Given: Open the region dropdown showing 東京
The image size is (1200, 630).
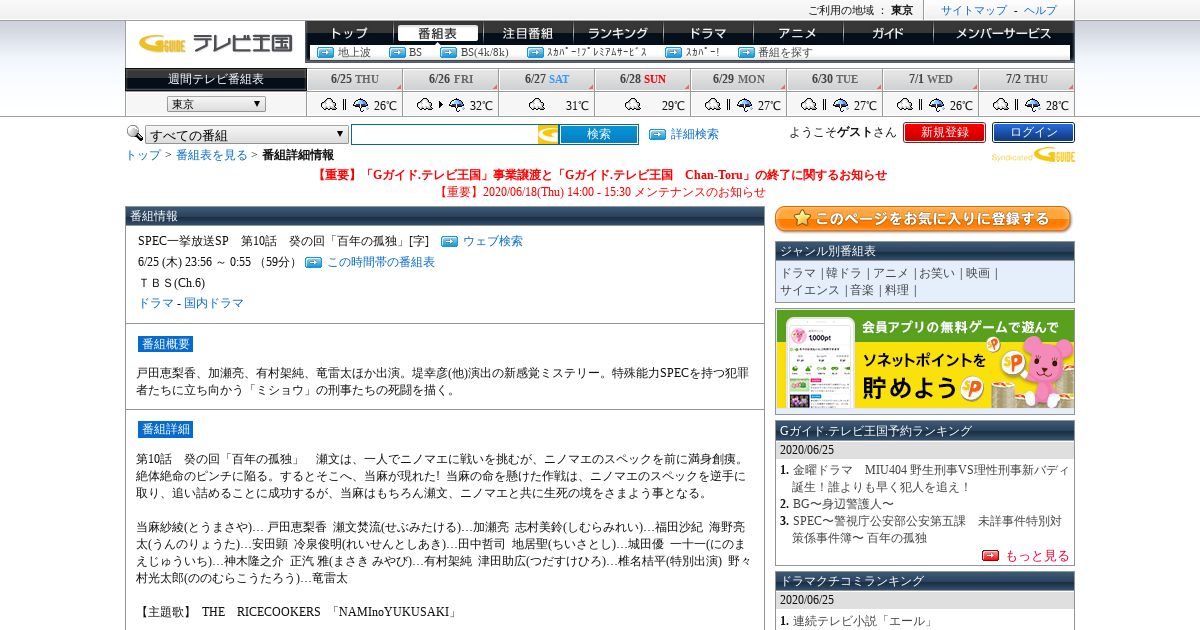Looking at the screenshot, I should (216, 104).
